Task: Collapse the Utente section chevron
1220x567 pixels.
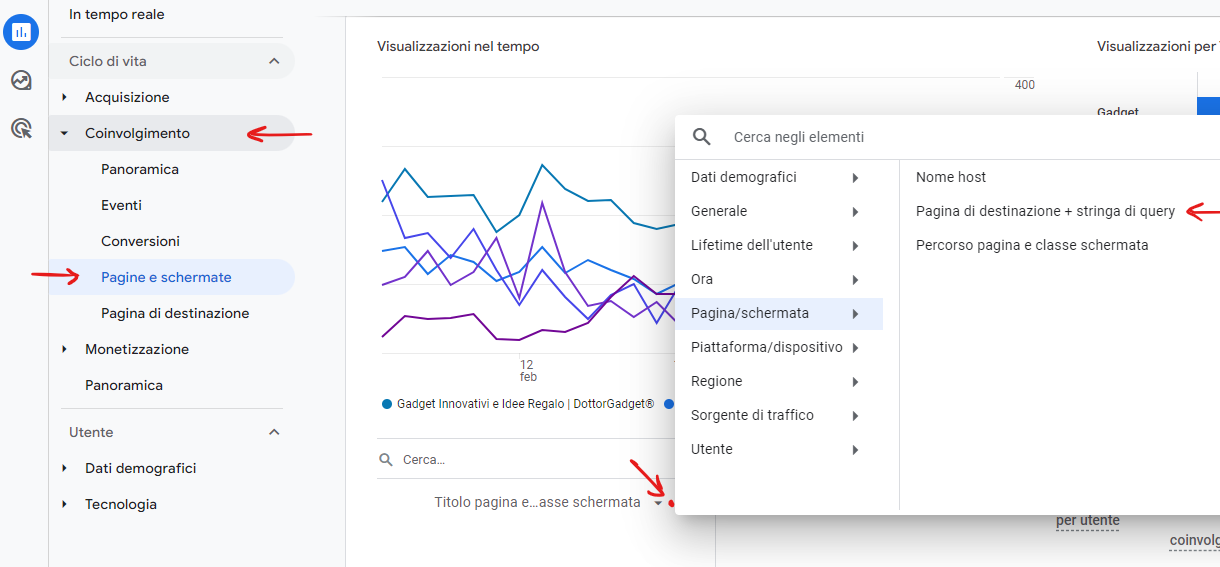Action: 274,432
